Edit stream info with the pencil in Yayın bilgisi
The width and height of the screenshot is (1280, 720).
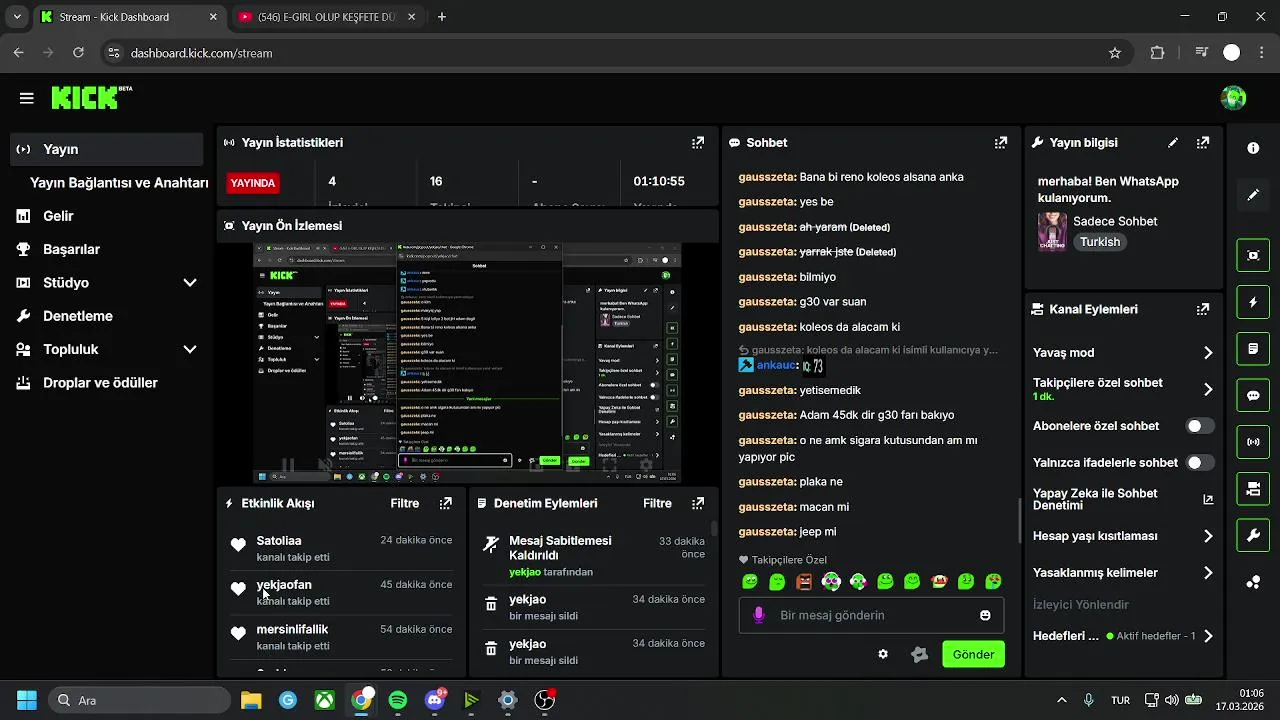pyautogui.click(x=1173, y=143)
